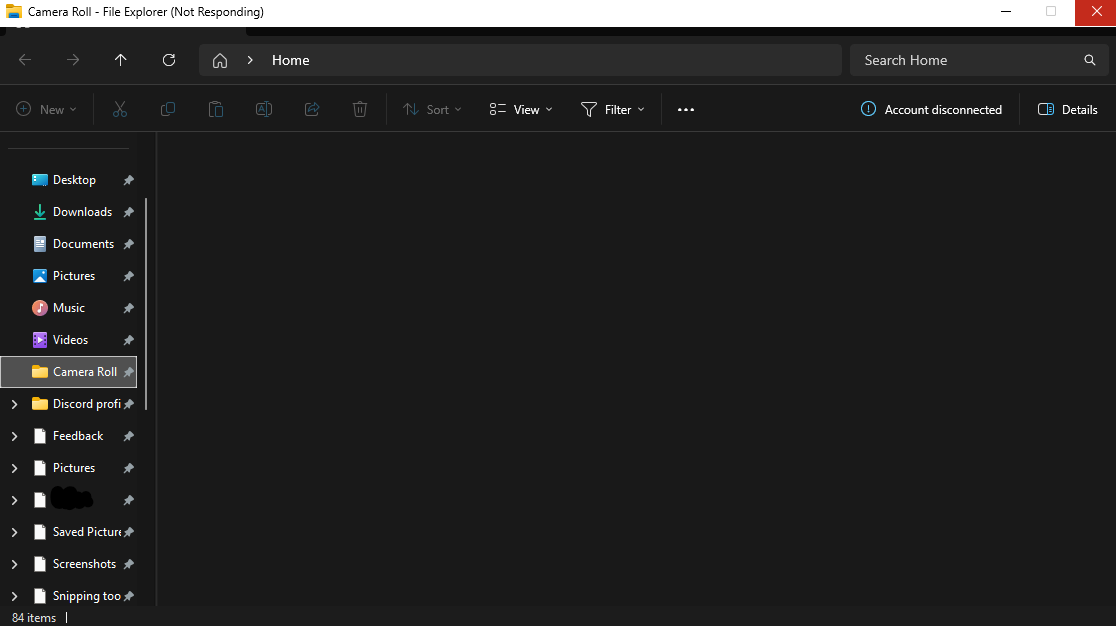Go up one folder level

coord(120,60)
